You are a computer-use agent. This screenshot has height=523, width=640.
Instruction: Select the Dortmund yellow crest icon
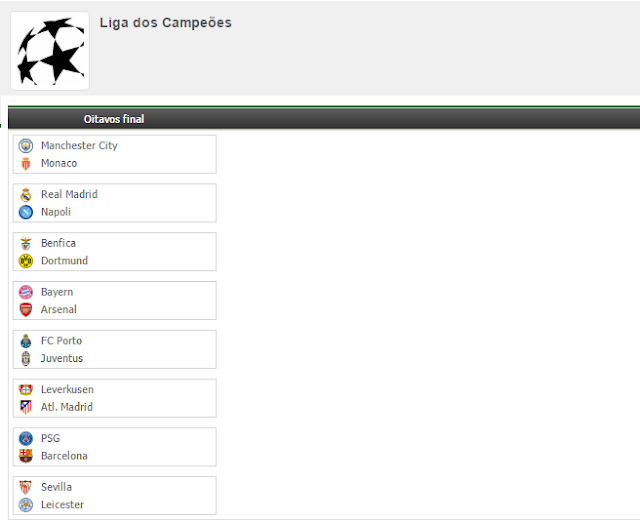point(26,261)
